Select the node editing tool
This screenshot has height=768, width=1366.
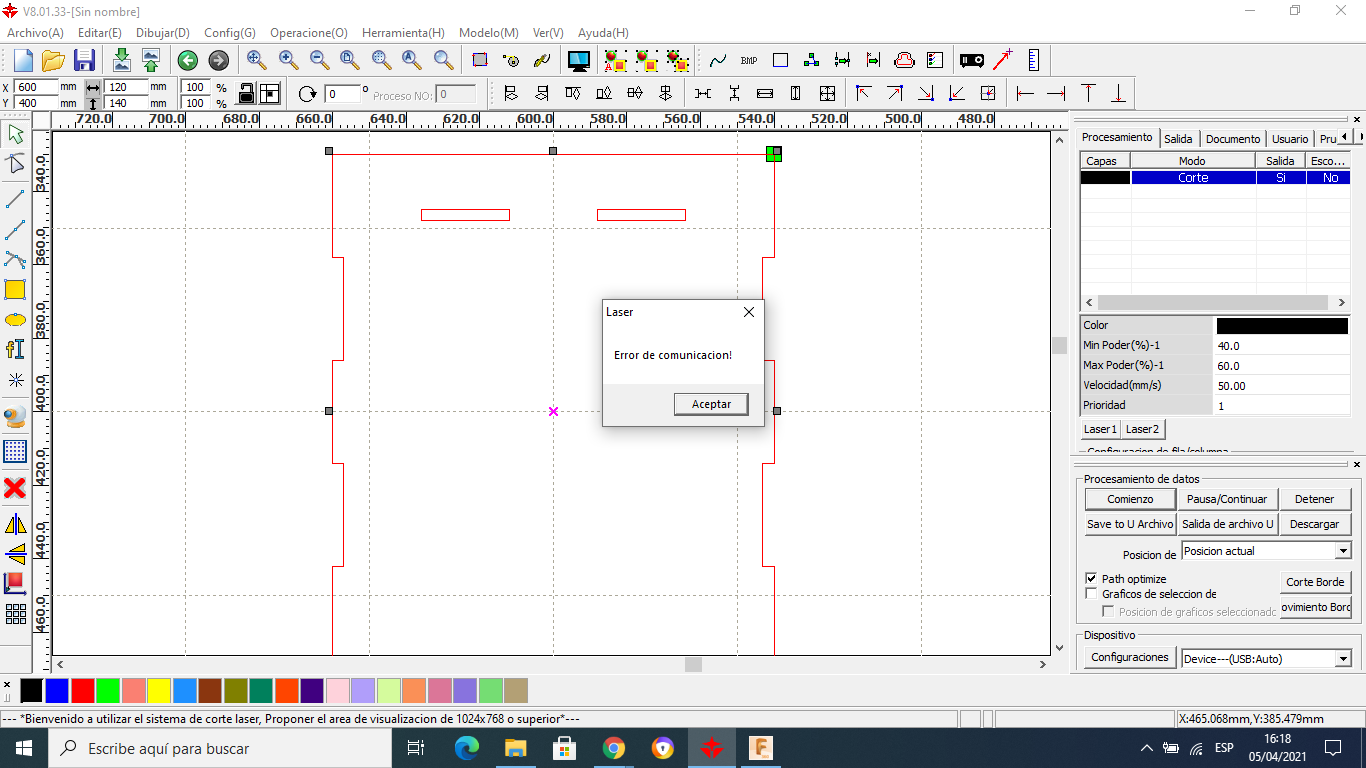point(15,165)
